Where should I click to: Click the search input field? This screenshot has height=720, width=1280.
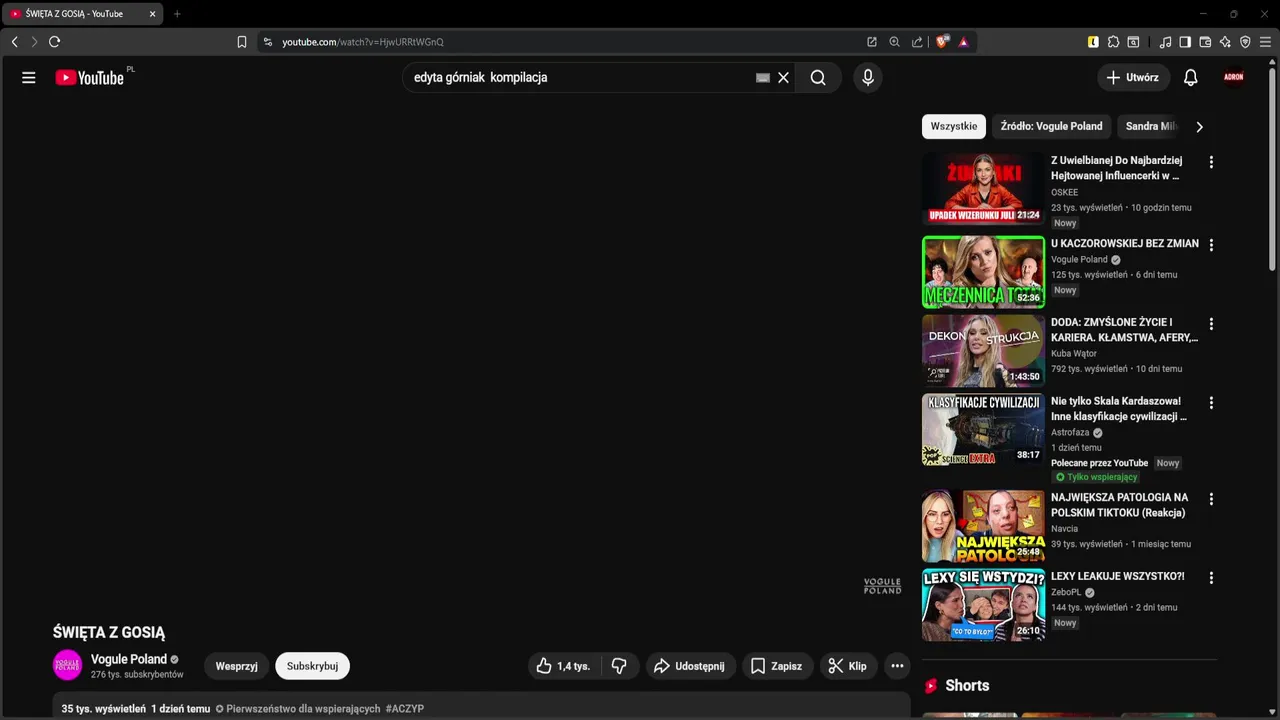click(x=580, y=77)
